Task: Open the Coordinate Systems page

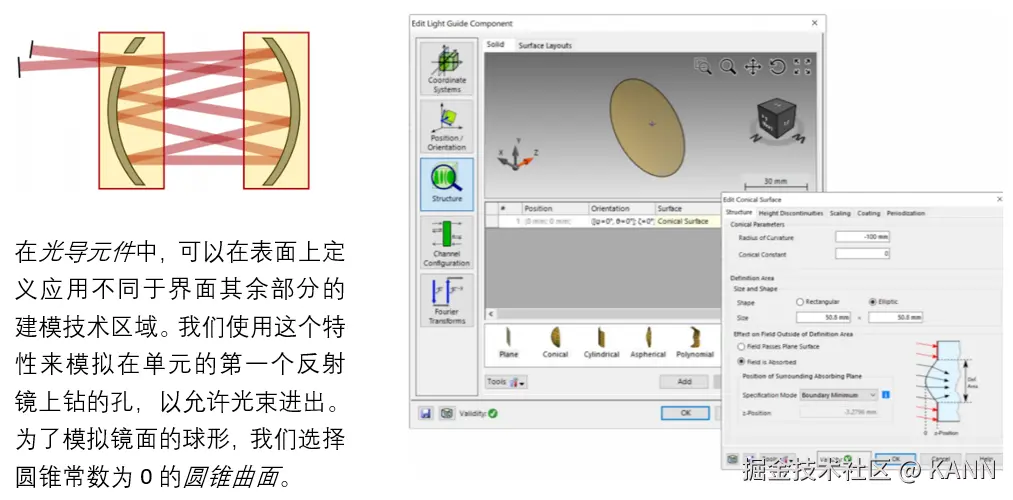Action: point(446,68)
